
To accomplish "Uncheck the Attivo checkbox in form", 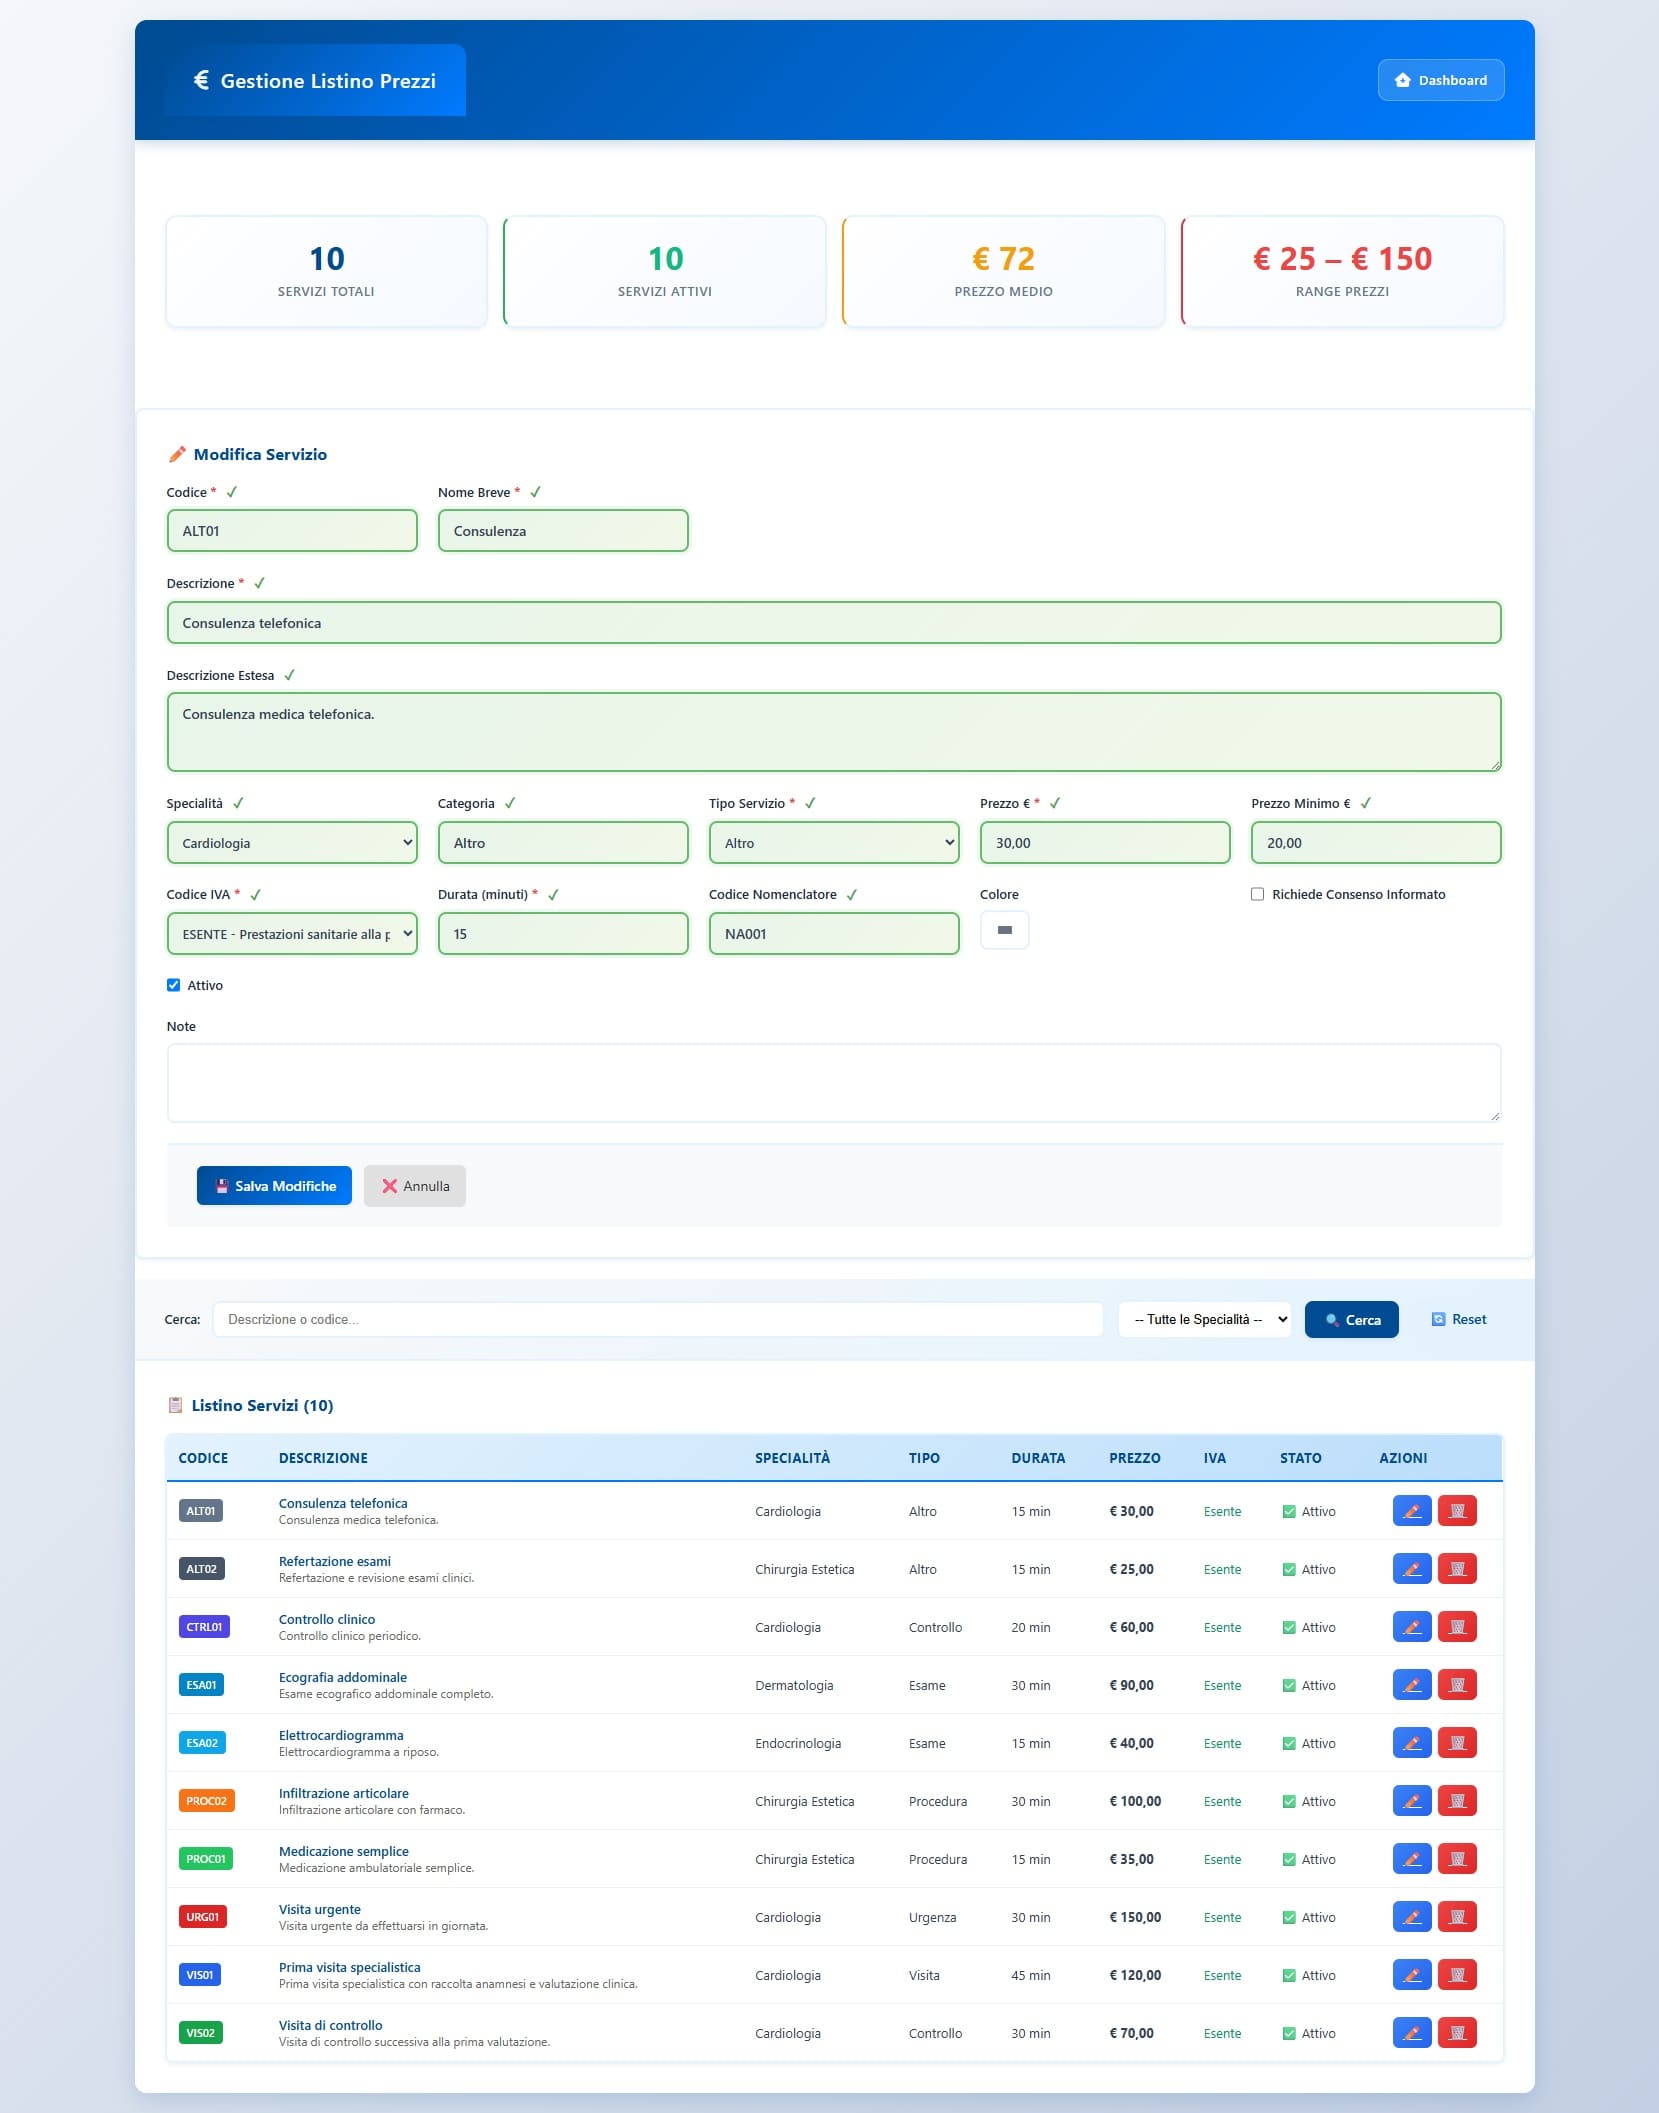I will click(x=174, y=985).
